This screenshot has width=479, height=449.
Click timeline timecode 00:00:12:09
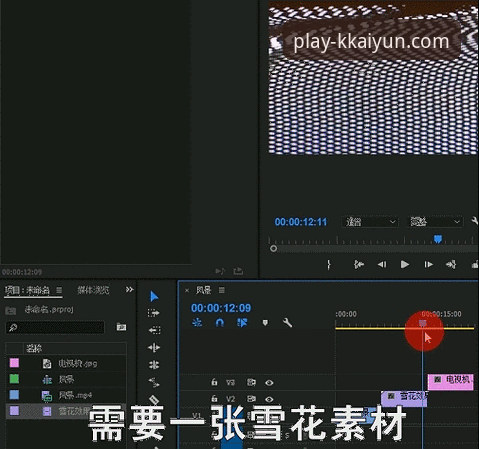(221, 308)
